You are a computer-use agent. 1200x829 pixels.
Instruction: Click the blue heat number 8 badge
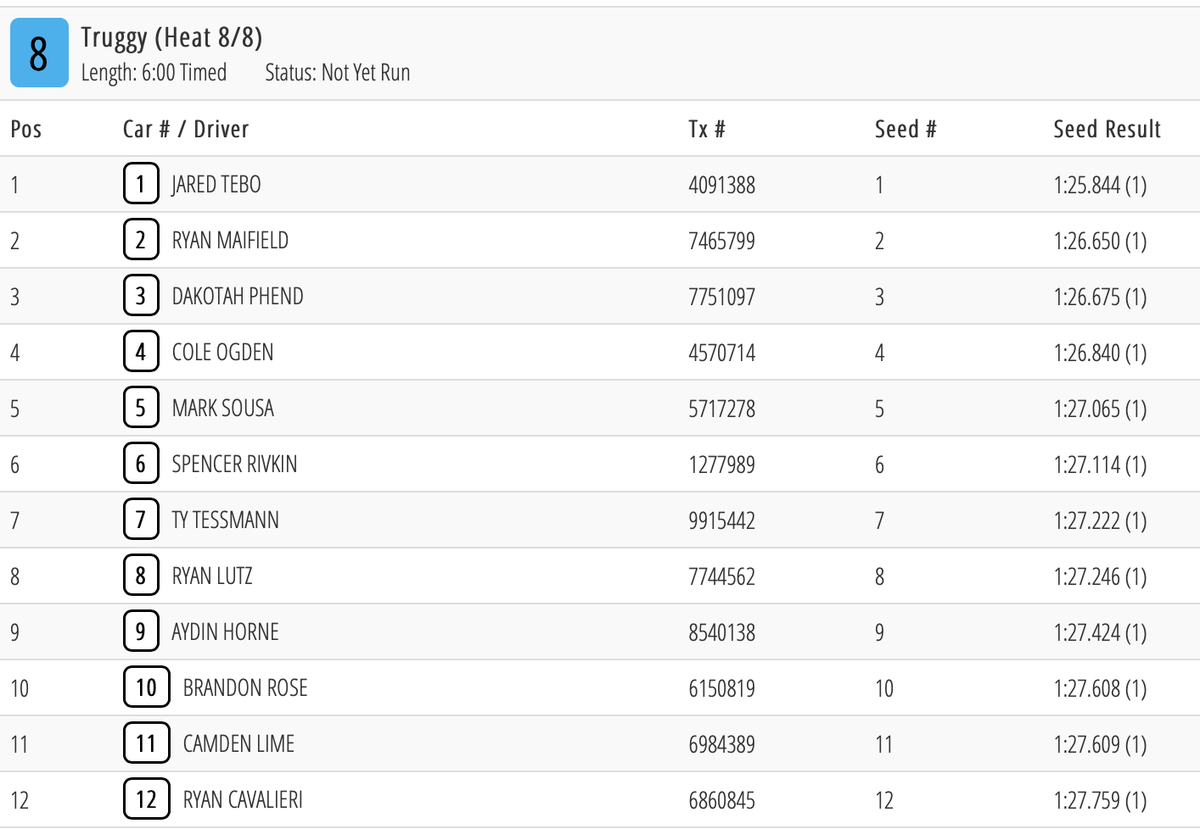coord(39,53)
